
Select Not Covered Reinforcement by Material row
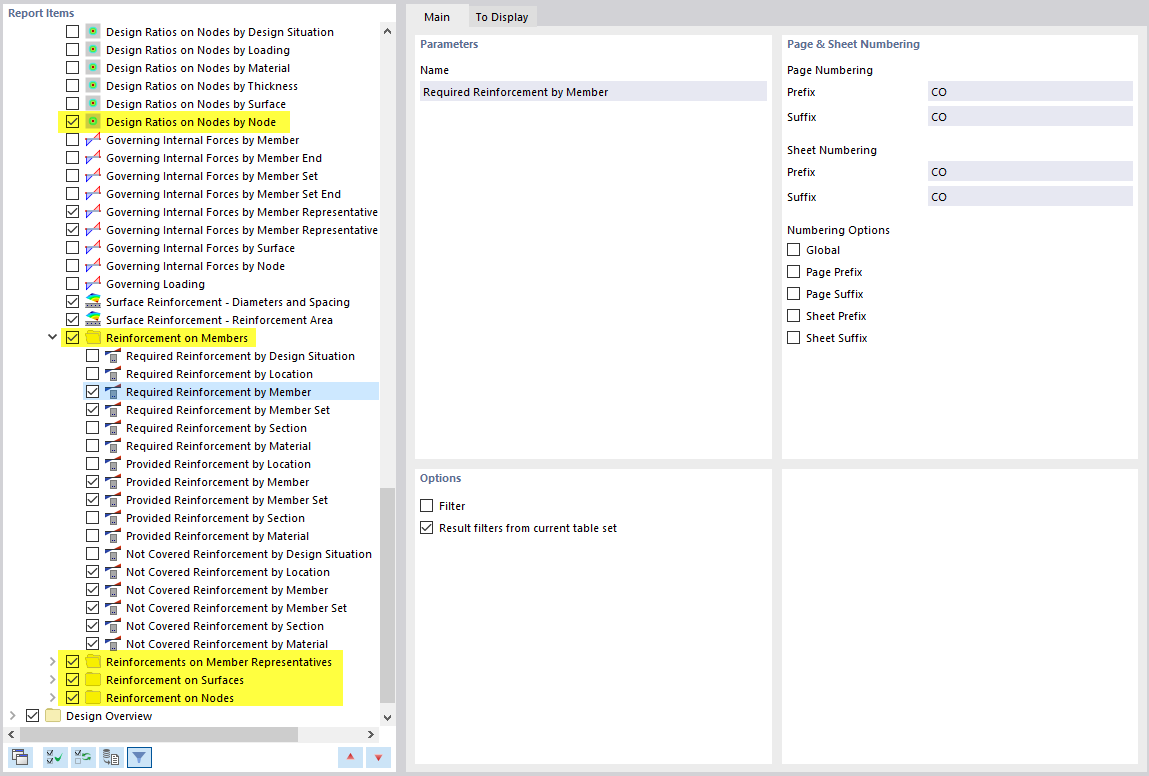[x=227, y=643]
